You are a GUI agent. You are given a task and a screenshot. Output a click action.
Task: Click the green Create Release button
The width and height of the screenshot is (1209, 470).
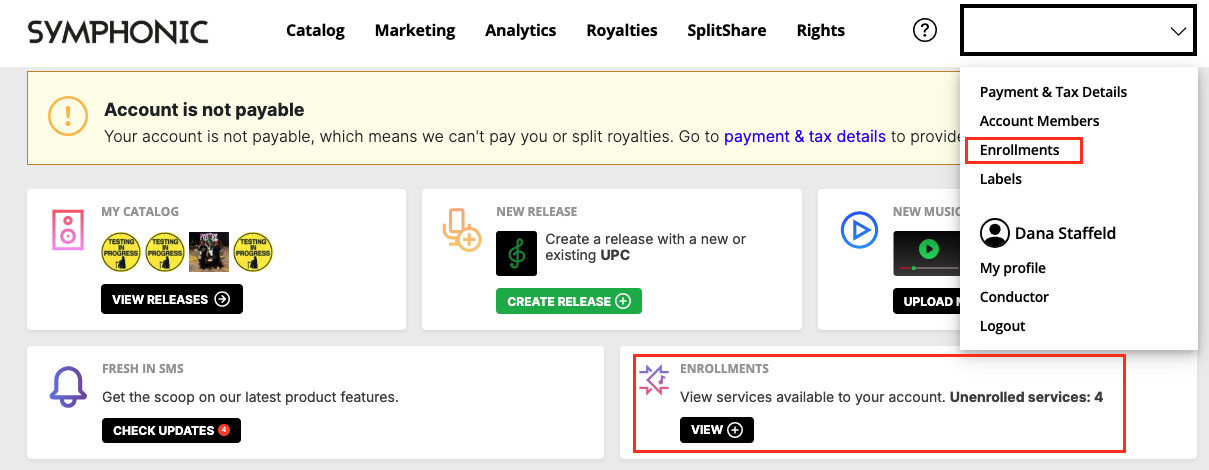tap(569, 301)
